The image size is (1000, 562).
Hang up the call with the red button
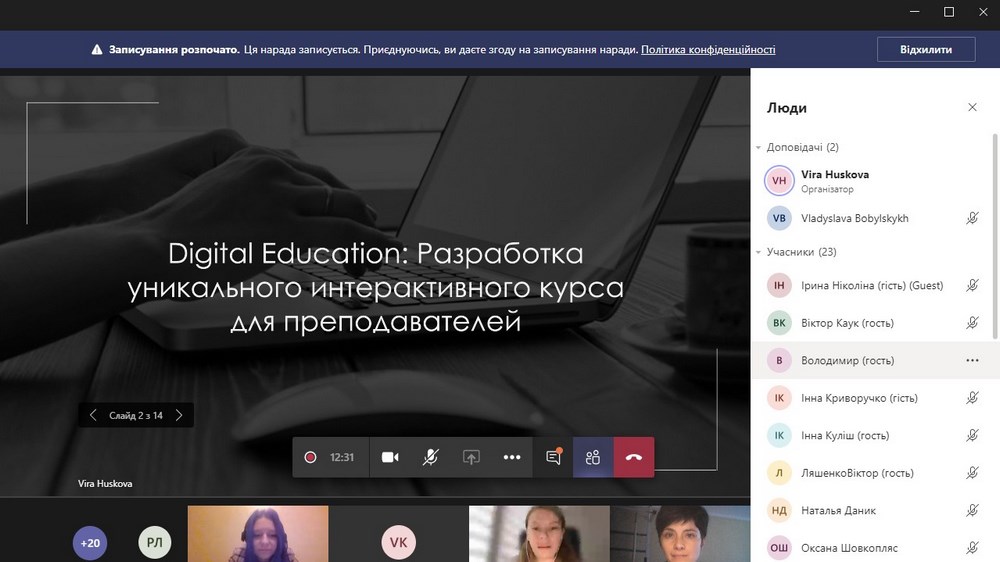[x=634, y=457]
